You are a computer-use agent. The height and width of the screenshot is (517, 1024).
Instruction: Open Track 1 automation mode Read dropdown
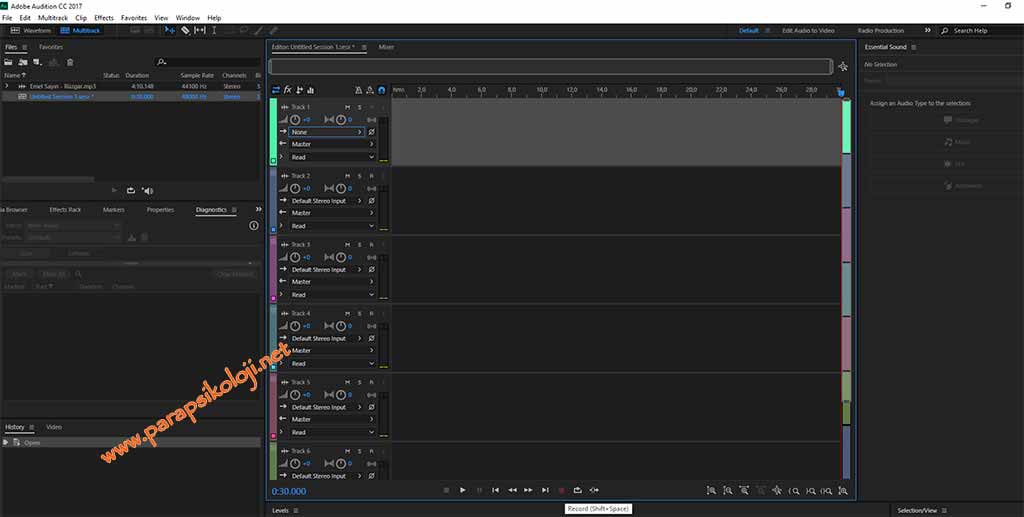click(332, 157)
